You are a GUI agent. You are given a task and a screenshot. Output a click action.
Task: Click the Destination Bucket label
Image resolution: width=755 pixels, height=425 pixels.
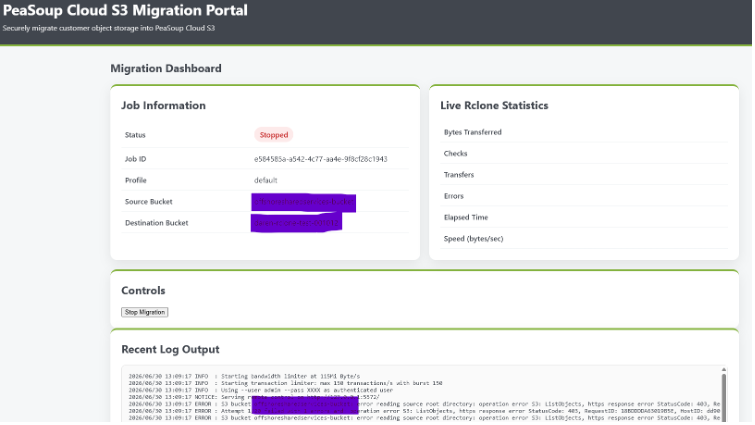tap(156, 223)
